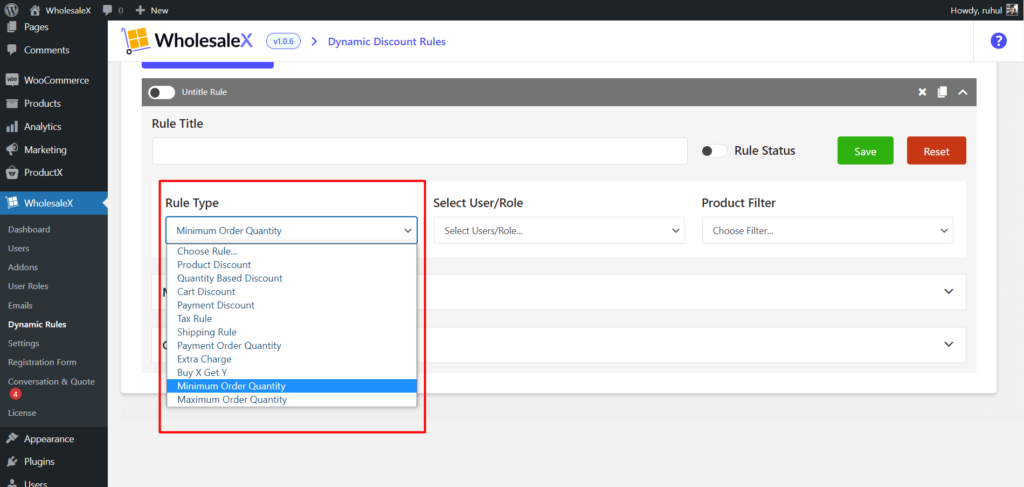Click the Analytics bar chart icon

12,127
